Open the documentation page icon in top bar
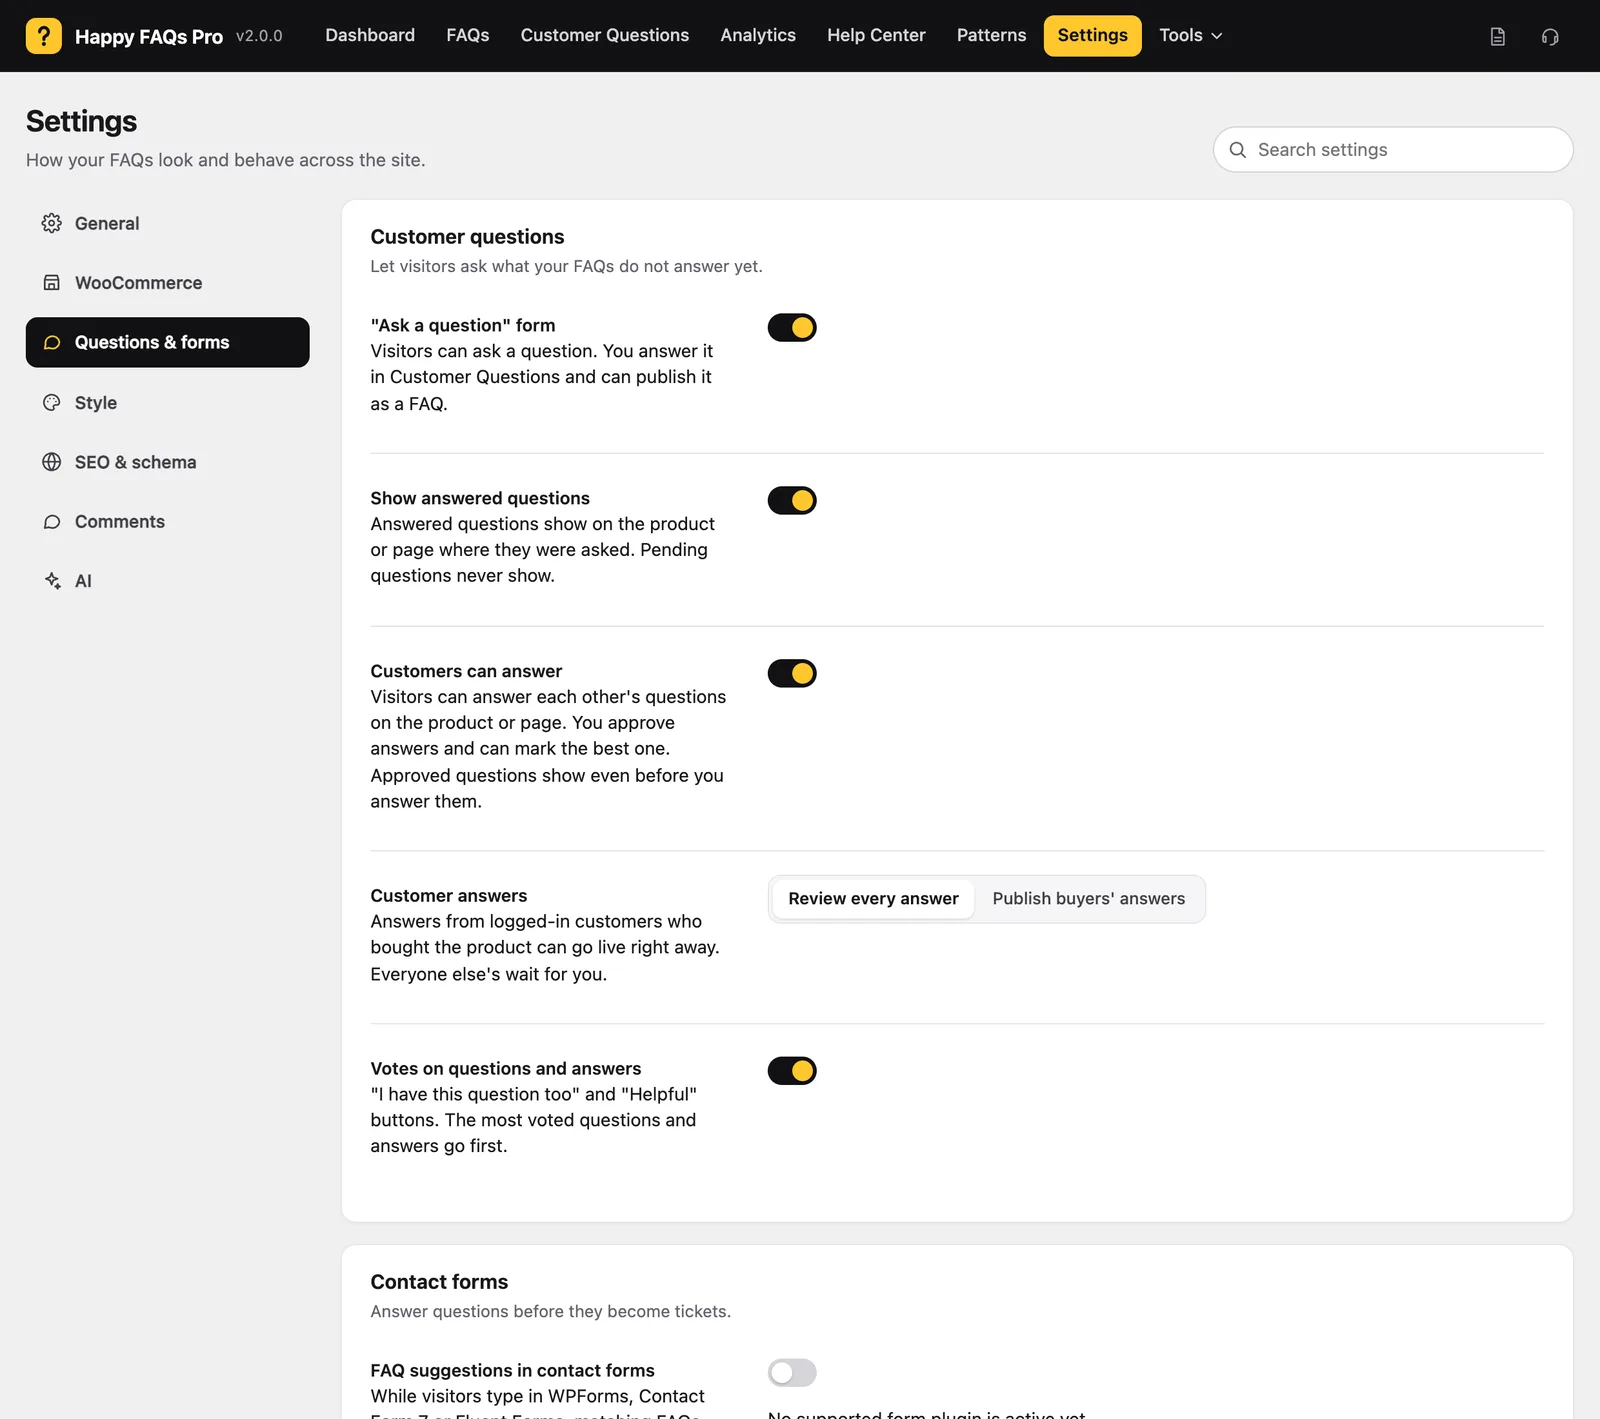The width and height of the screenshot is (1600, 1419). coord(1497,37)
